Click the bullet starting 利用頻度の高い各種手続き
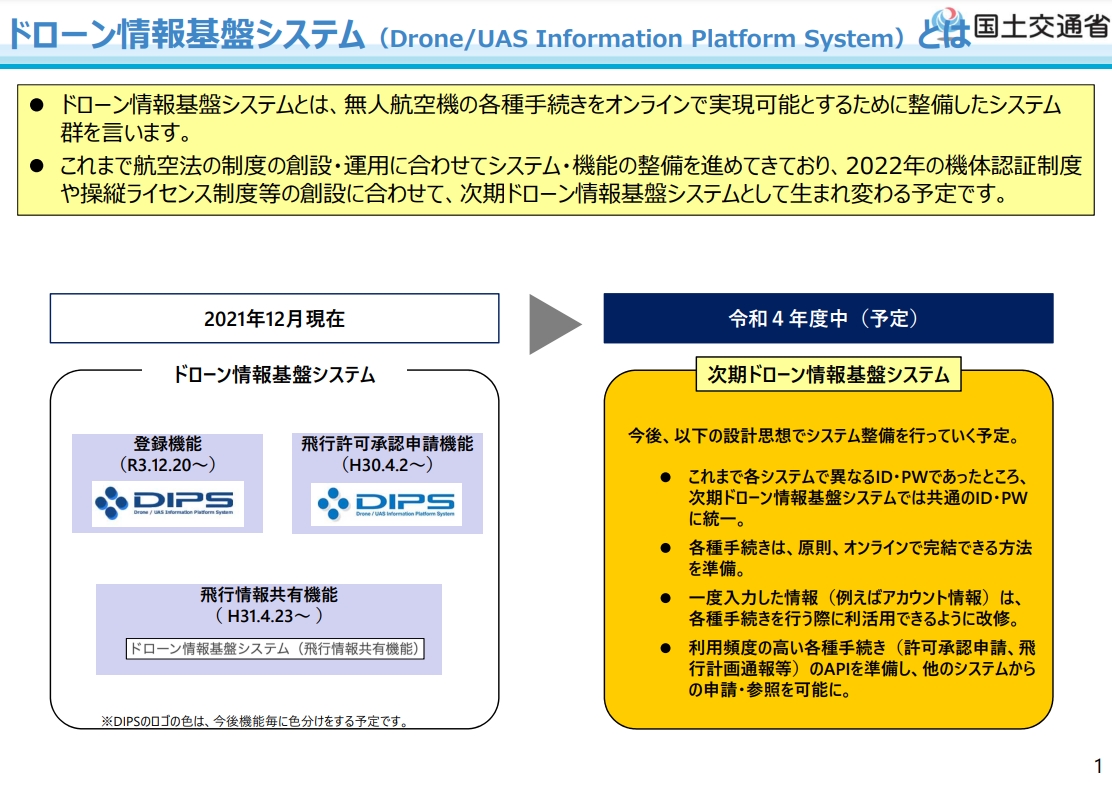Image resolution: width=1112 pixels, height=788 pixels. 847,668
